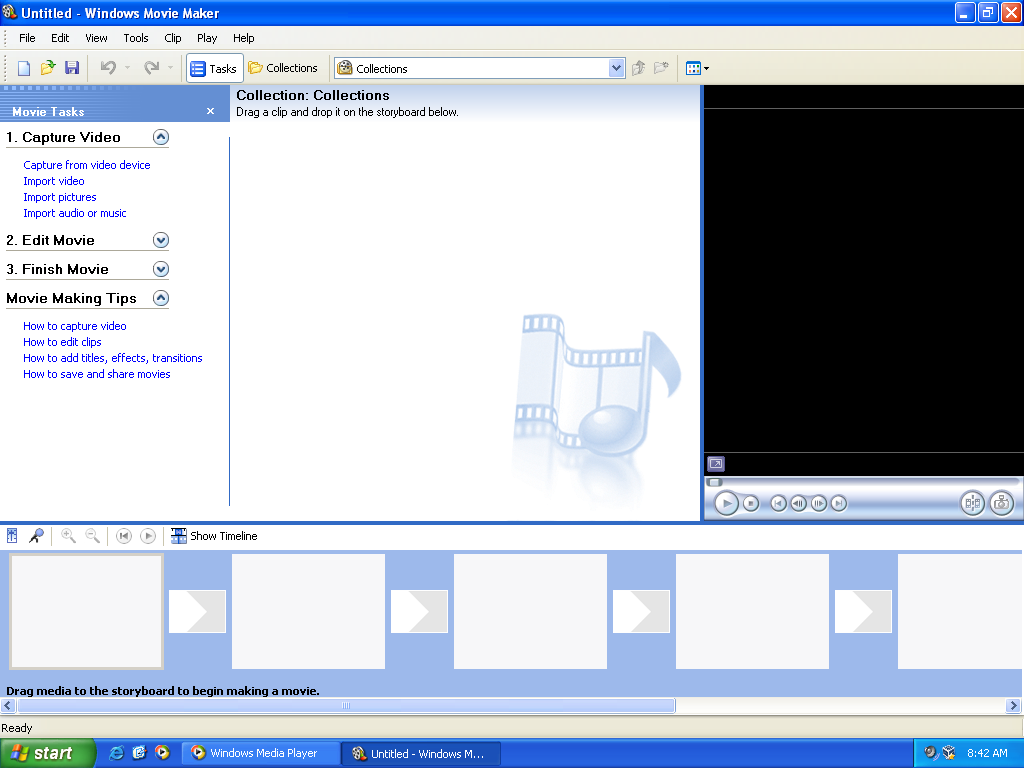Image resolution: width=1024 pixels, height=768 pixels.
Task: Click the storyboard scroll right arrow
Action: 1014,705
